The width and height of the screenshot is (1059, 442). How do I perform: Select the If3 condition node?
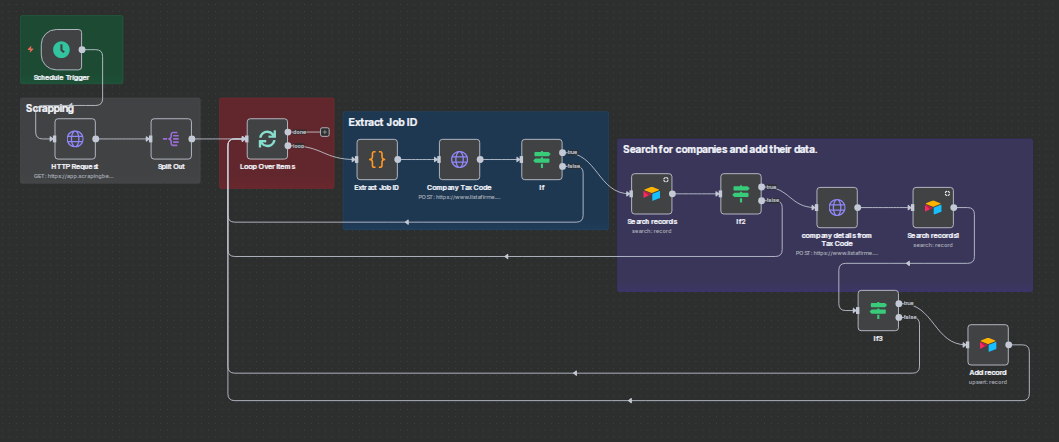click(878, 310)
